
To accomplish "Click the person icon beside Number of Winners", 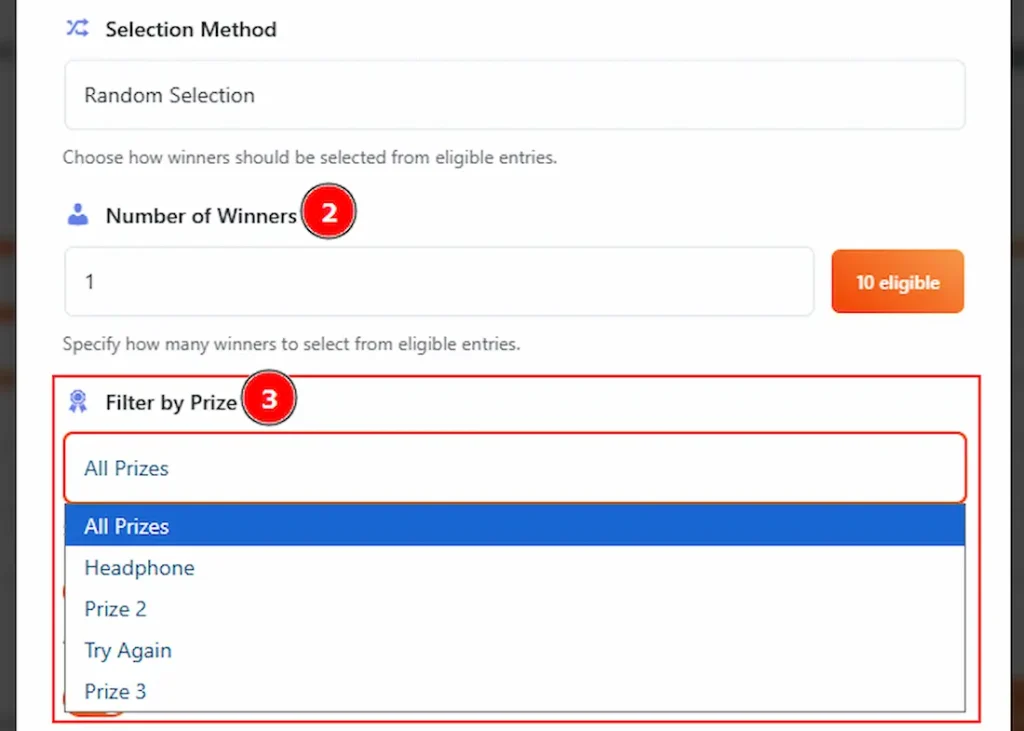I will 77,215.
